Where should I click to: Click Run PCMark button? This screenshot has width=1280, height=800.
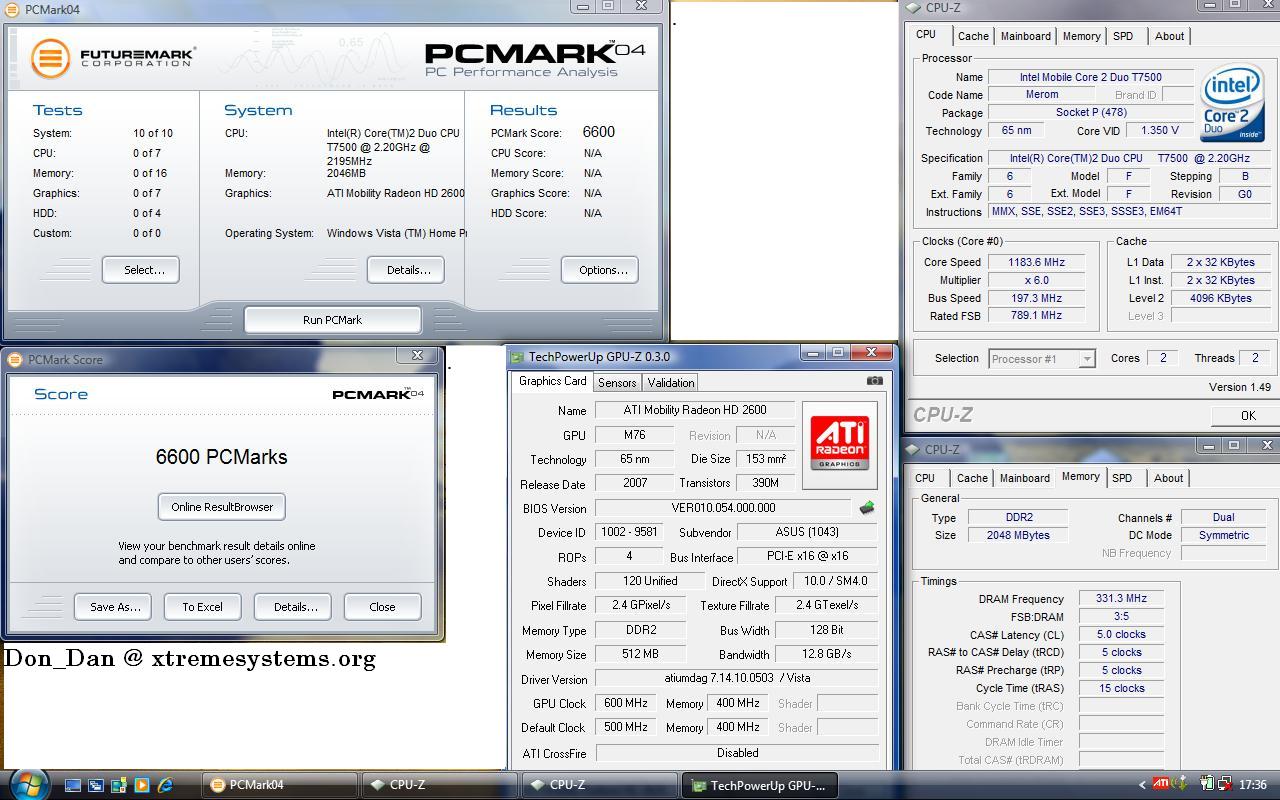[x=332, y=320]
